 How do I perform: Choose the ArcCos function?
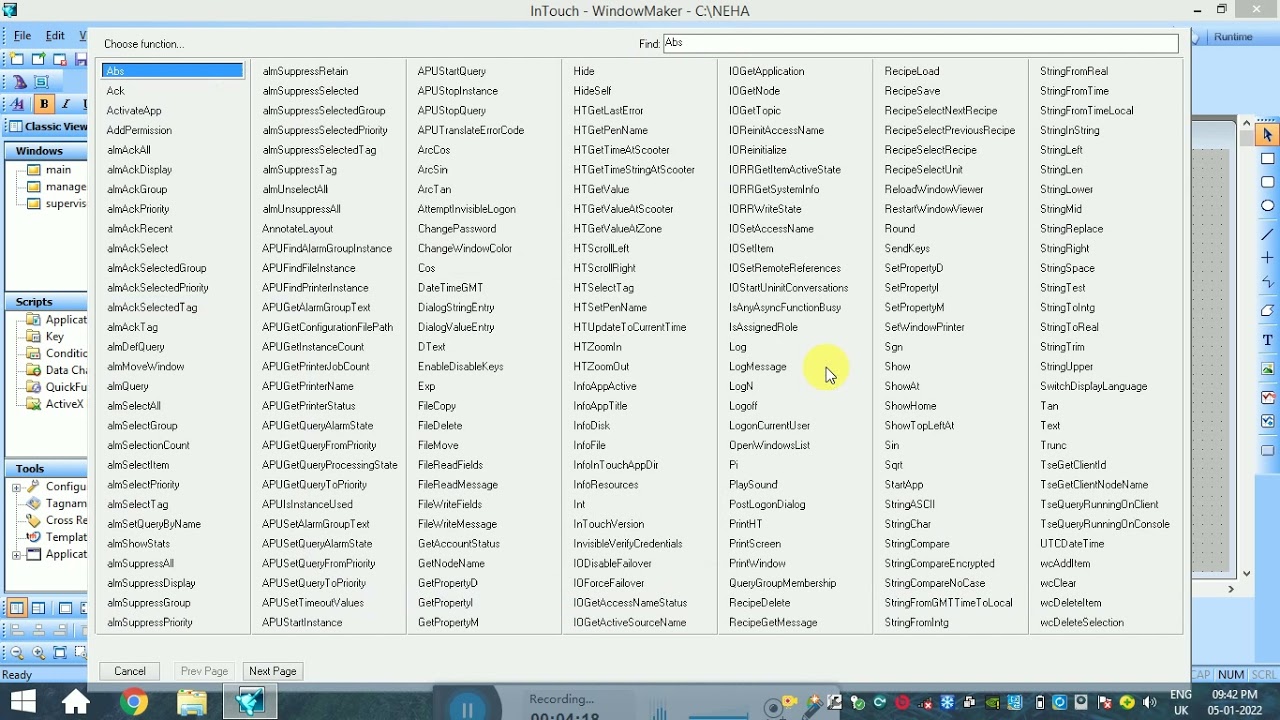(434, 150)
